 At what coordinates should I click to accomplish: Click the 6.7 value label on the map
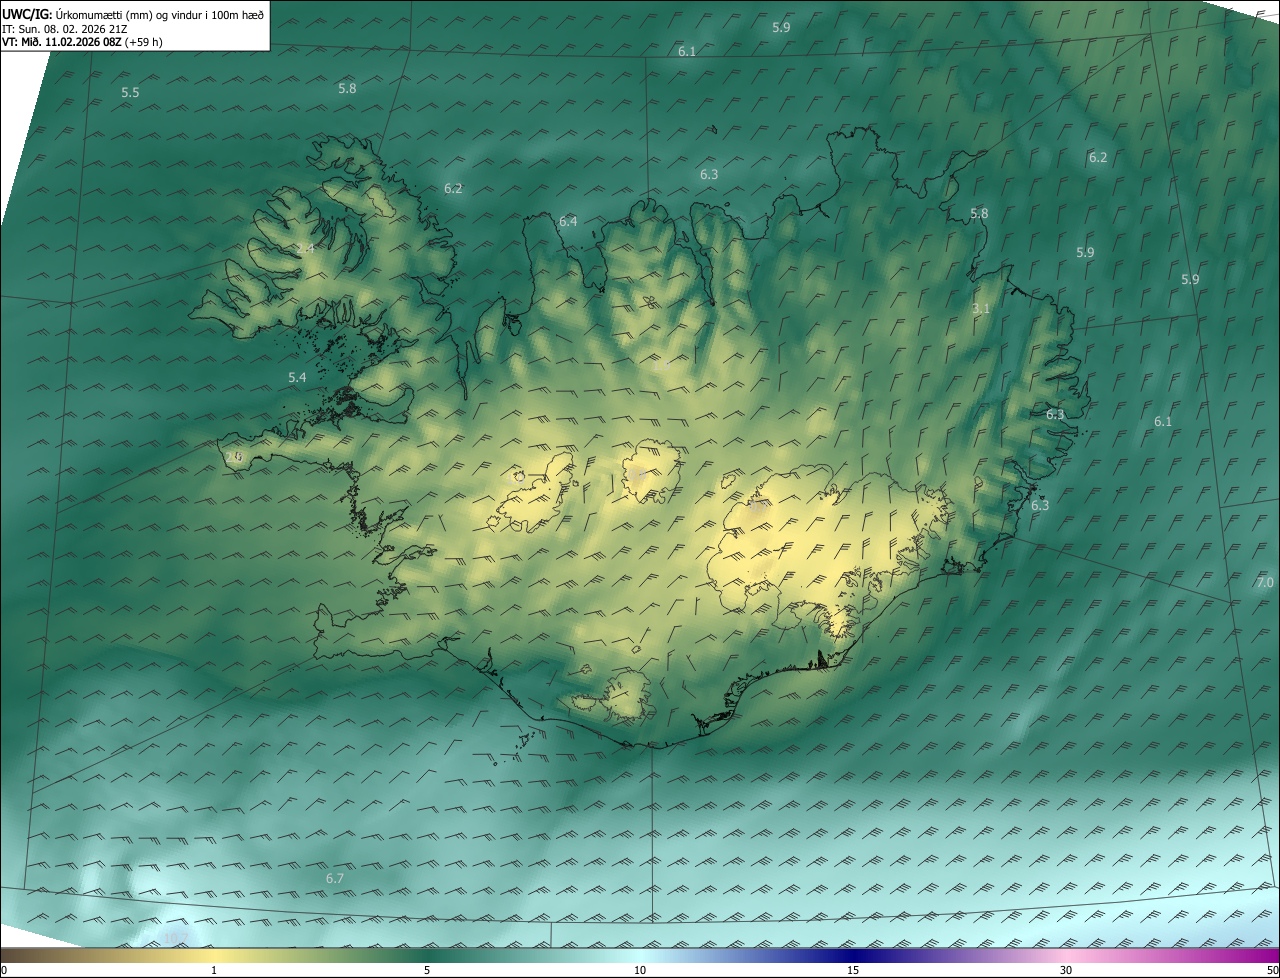tap(334, 878)
